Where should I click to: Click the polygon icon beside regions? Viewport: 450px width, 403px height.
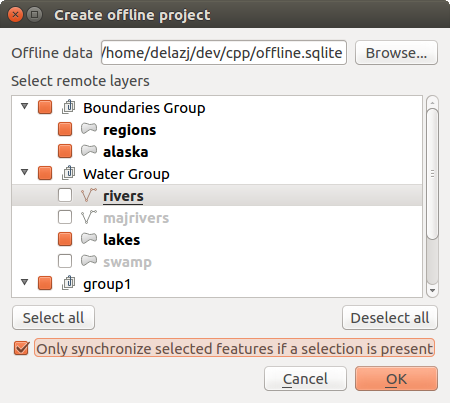pyautogui.click(x=89, y=129)
